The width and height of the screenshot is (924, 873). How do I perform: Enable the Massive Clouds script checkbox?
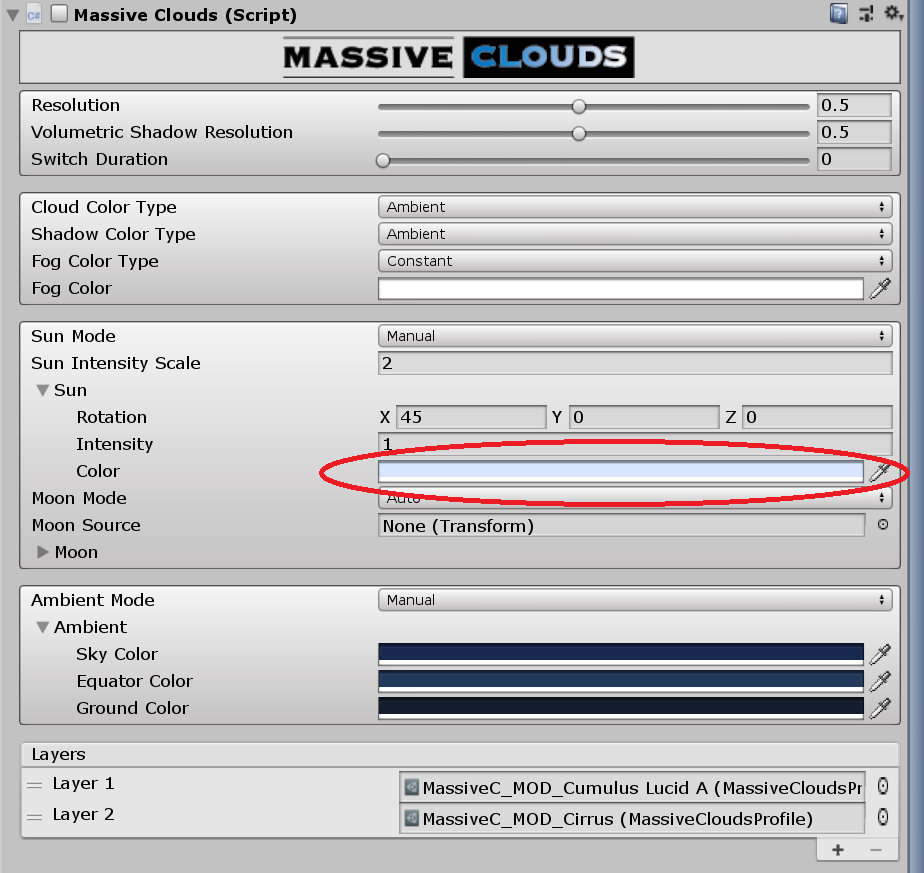click(59, 14)
